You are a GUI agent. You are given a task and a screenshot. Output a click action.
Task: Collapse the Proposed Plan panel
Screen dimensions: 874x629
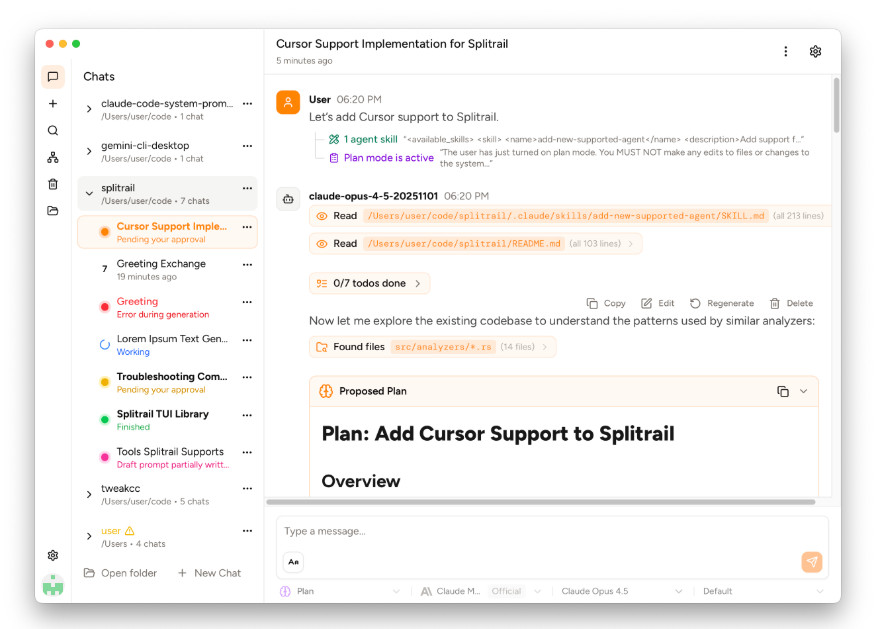tap(803, 391)
